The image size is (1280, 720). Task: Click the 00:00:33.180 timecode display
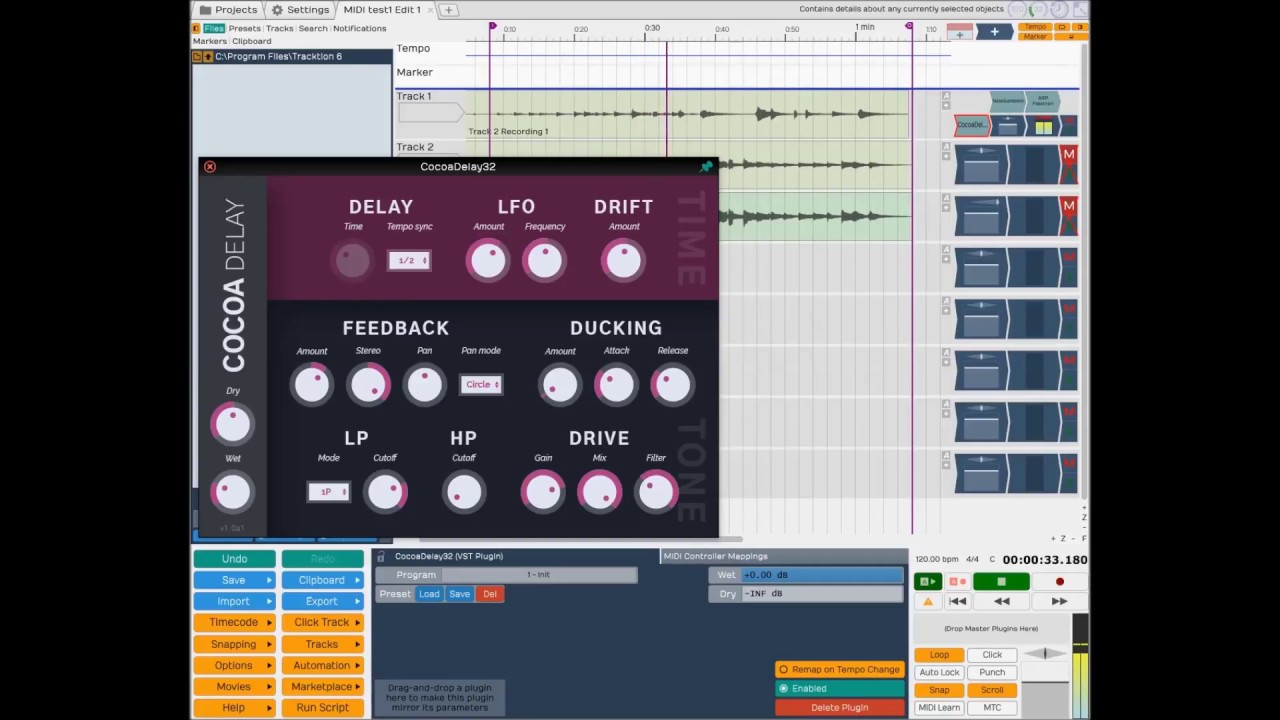pyautogui.click(x=1045, y=560)
